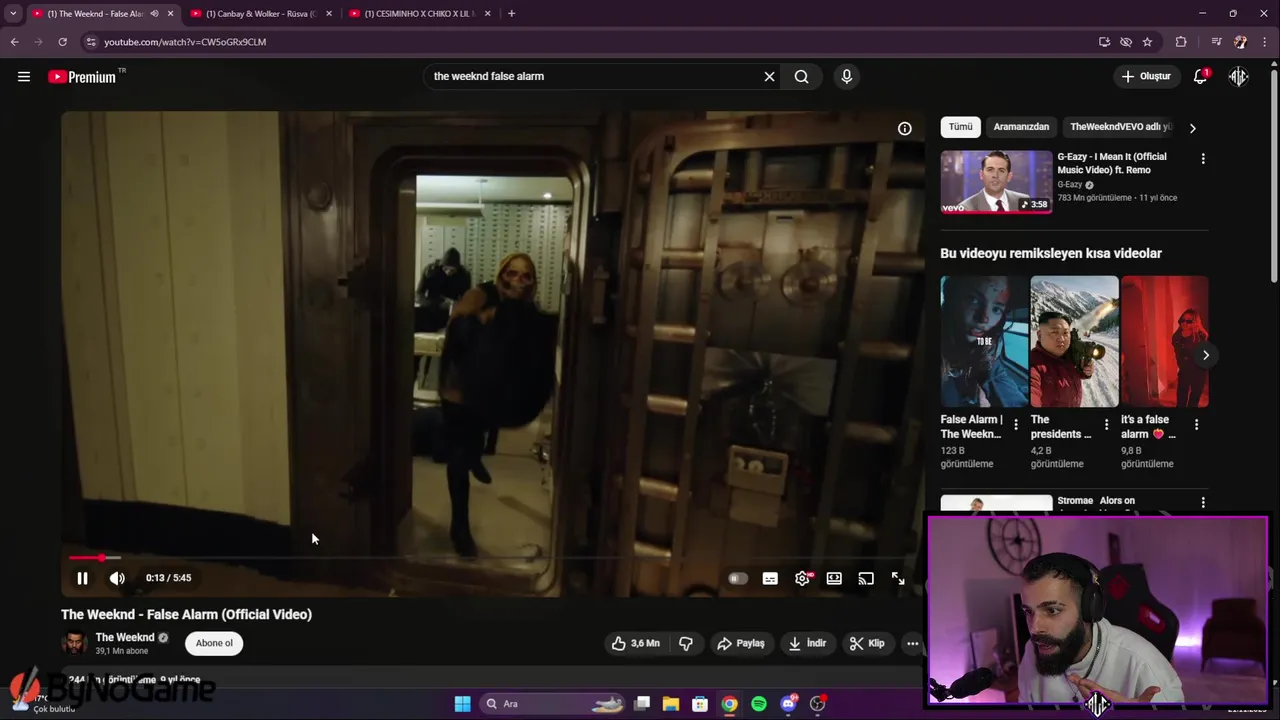Open The presidents short video

click(x=1074, y=342)
